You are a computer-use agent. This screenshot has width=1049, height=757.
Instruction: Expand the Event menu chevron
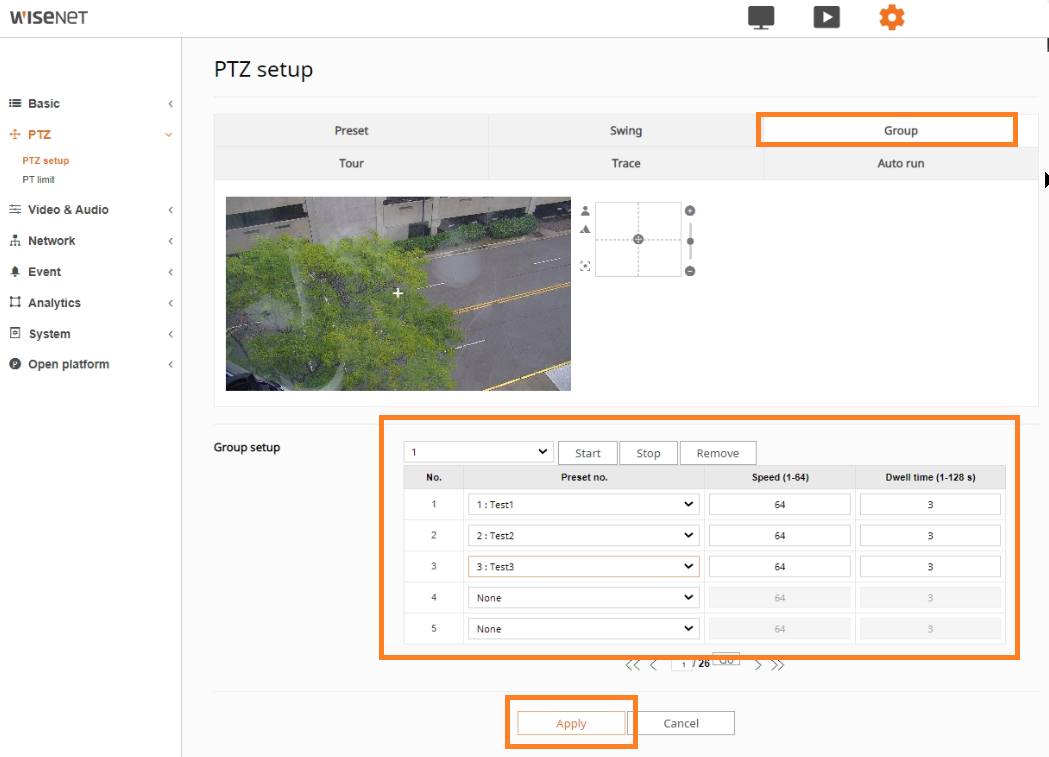[x=171, y=272]
